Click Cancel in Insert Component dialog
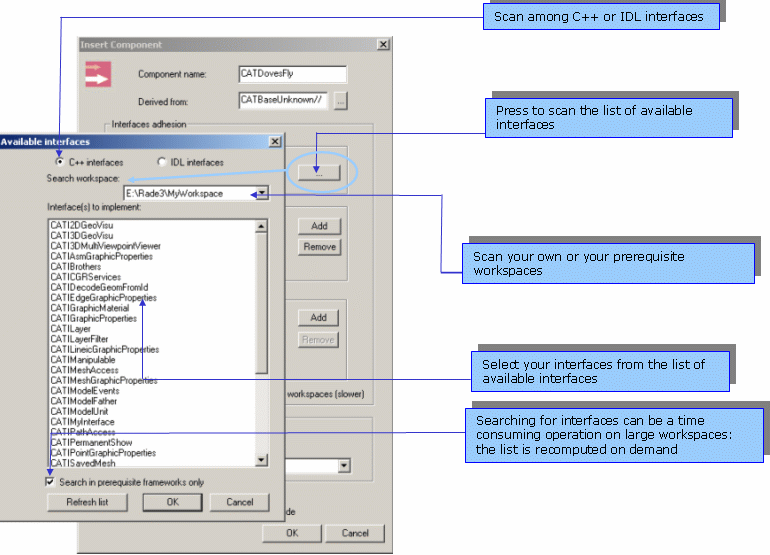 [x=355, y=533]
